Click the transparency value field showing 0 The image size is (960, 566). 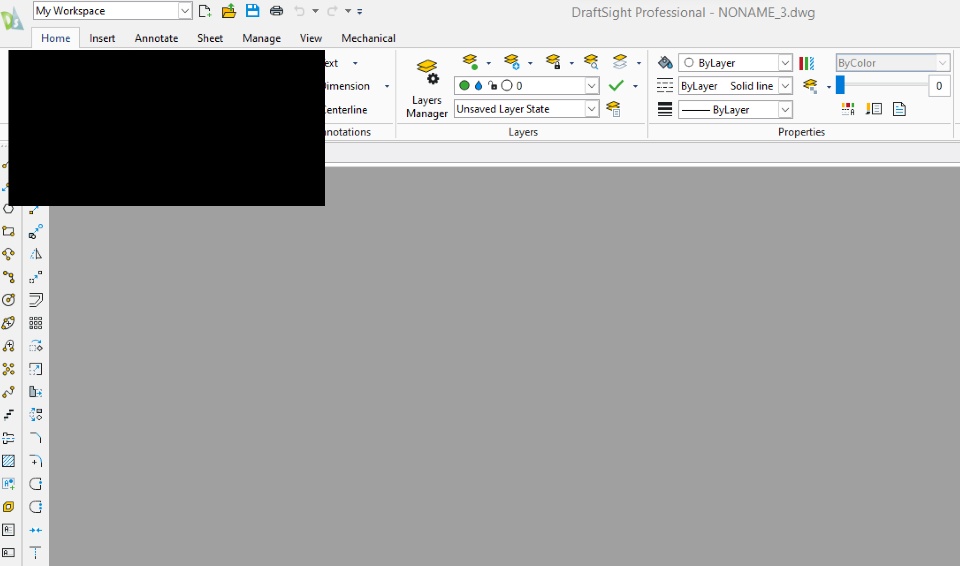point(939,86)
